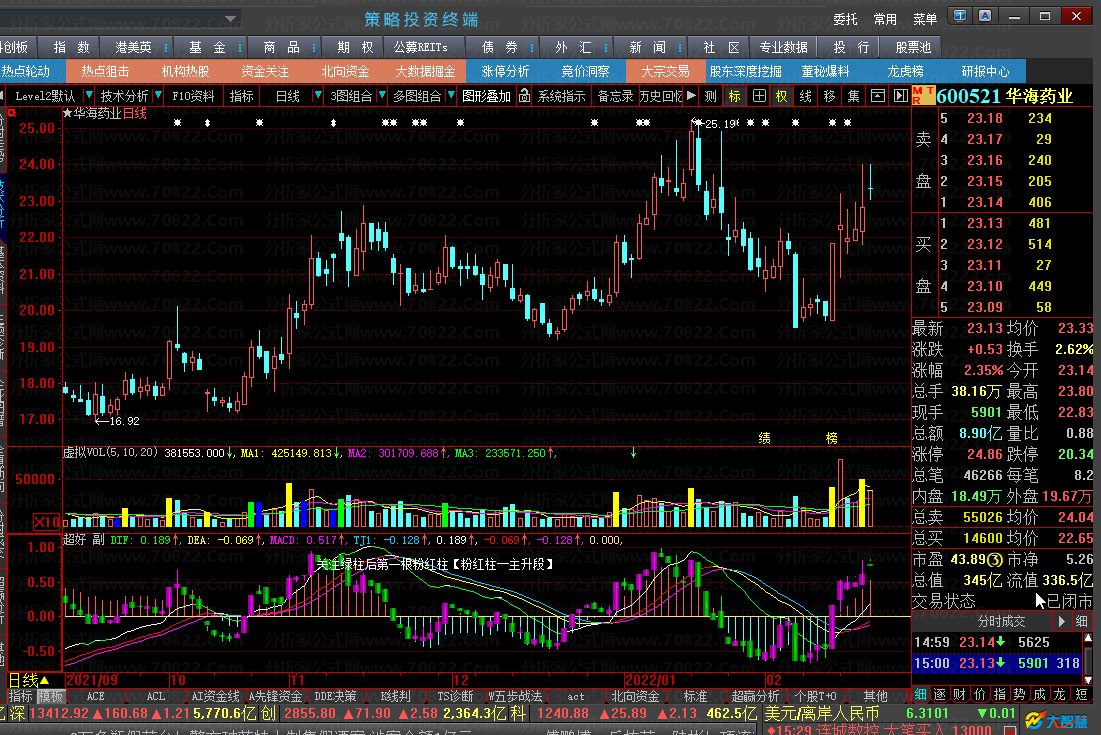Click the left scroll arrow before Level2默认
1101x735 pixels.
pos(3,96)
